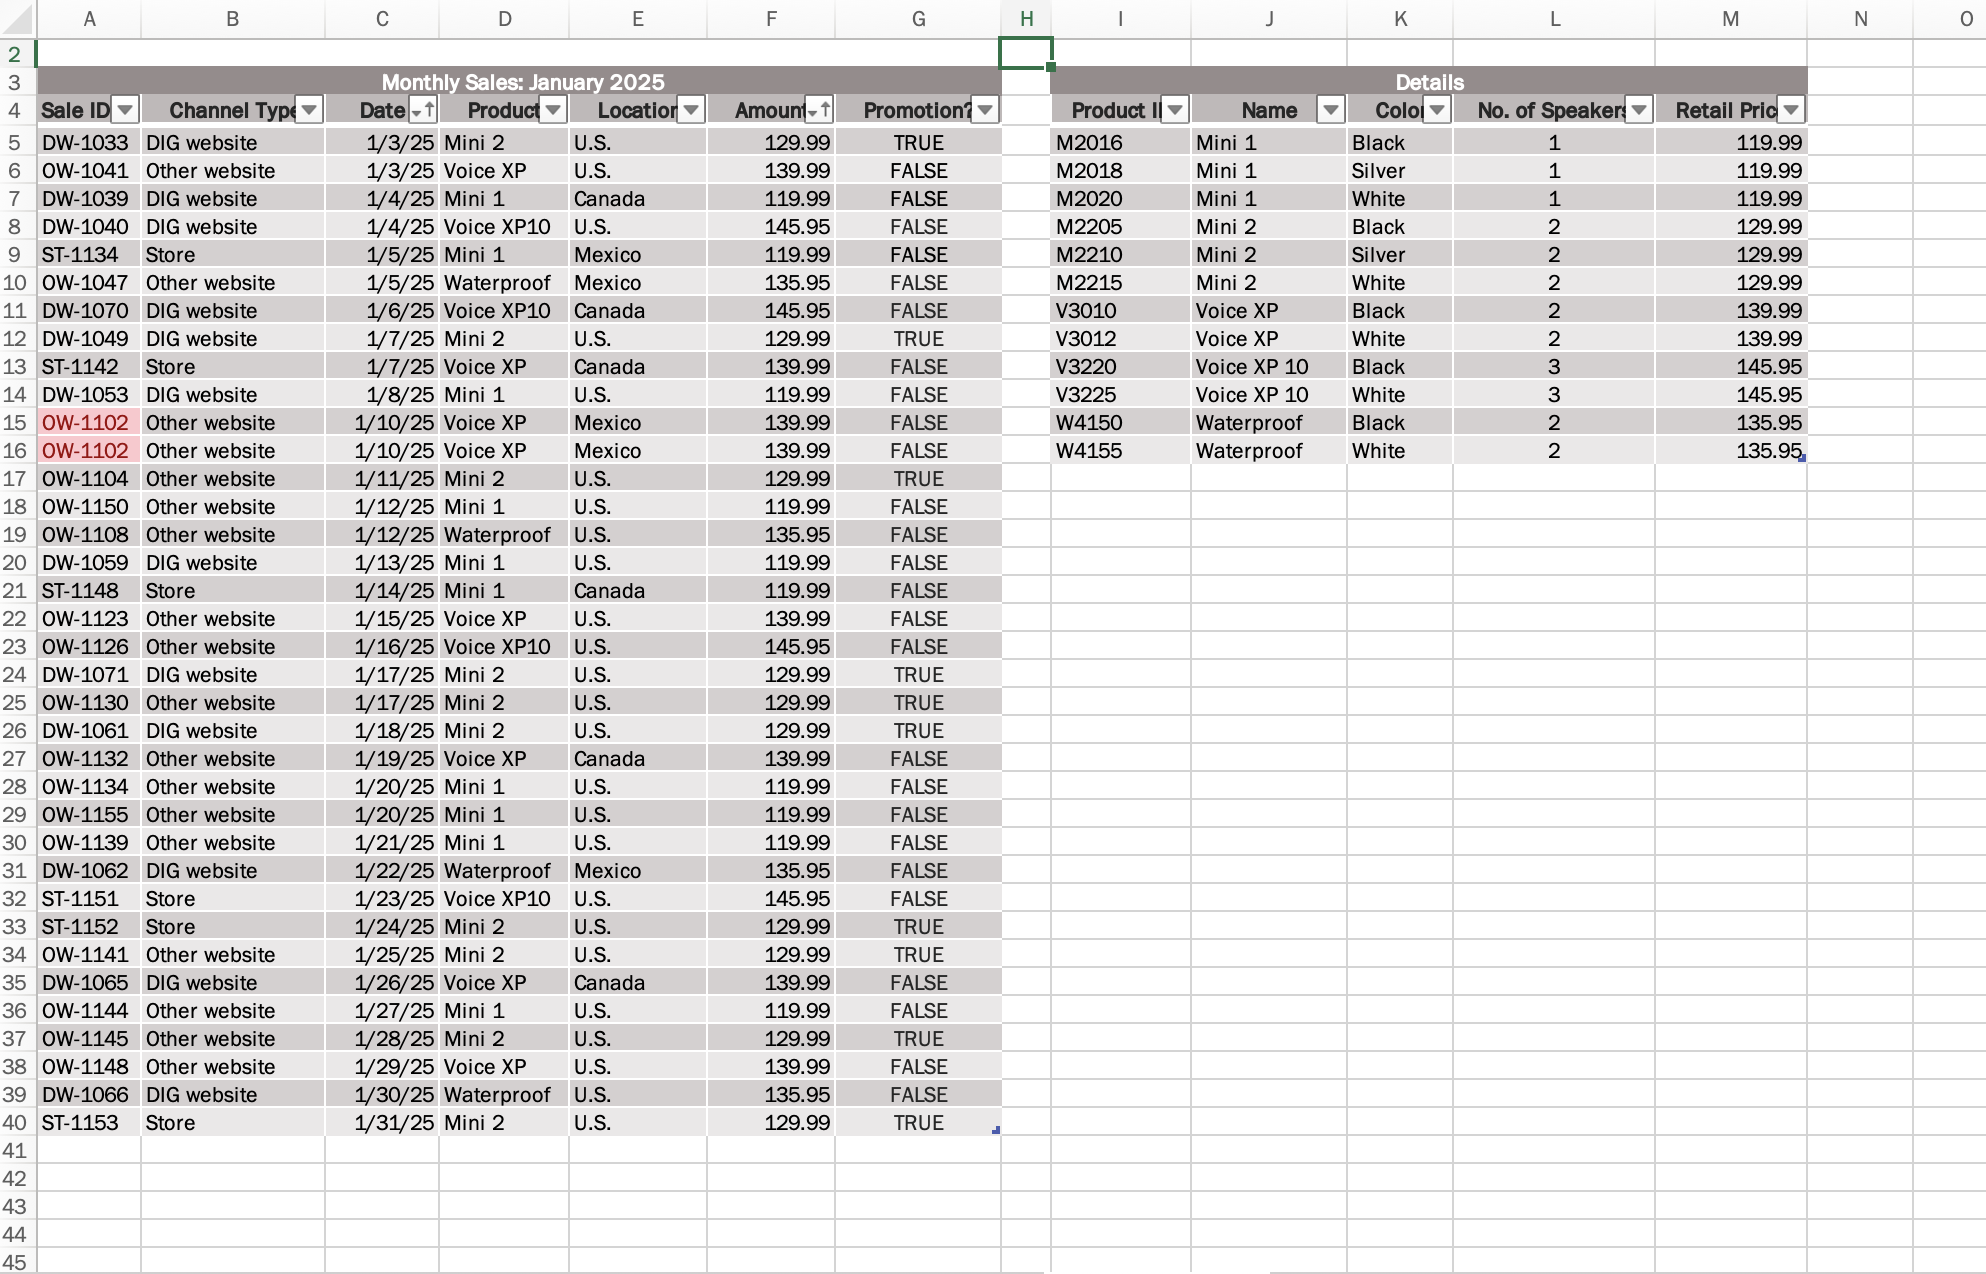The width and height of the screenshot is (1986, 1274).
Task: Click the Color column filter button
Action: coord(1437,110)
